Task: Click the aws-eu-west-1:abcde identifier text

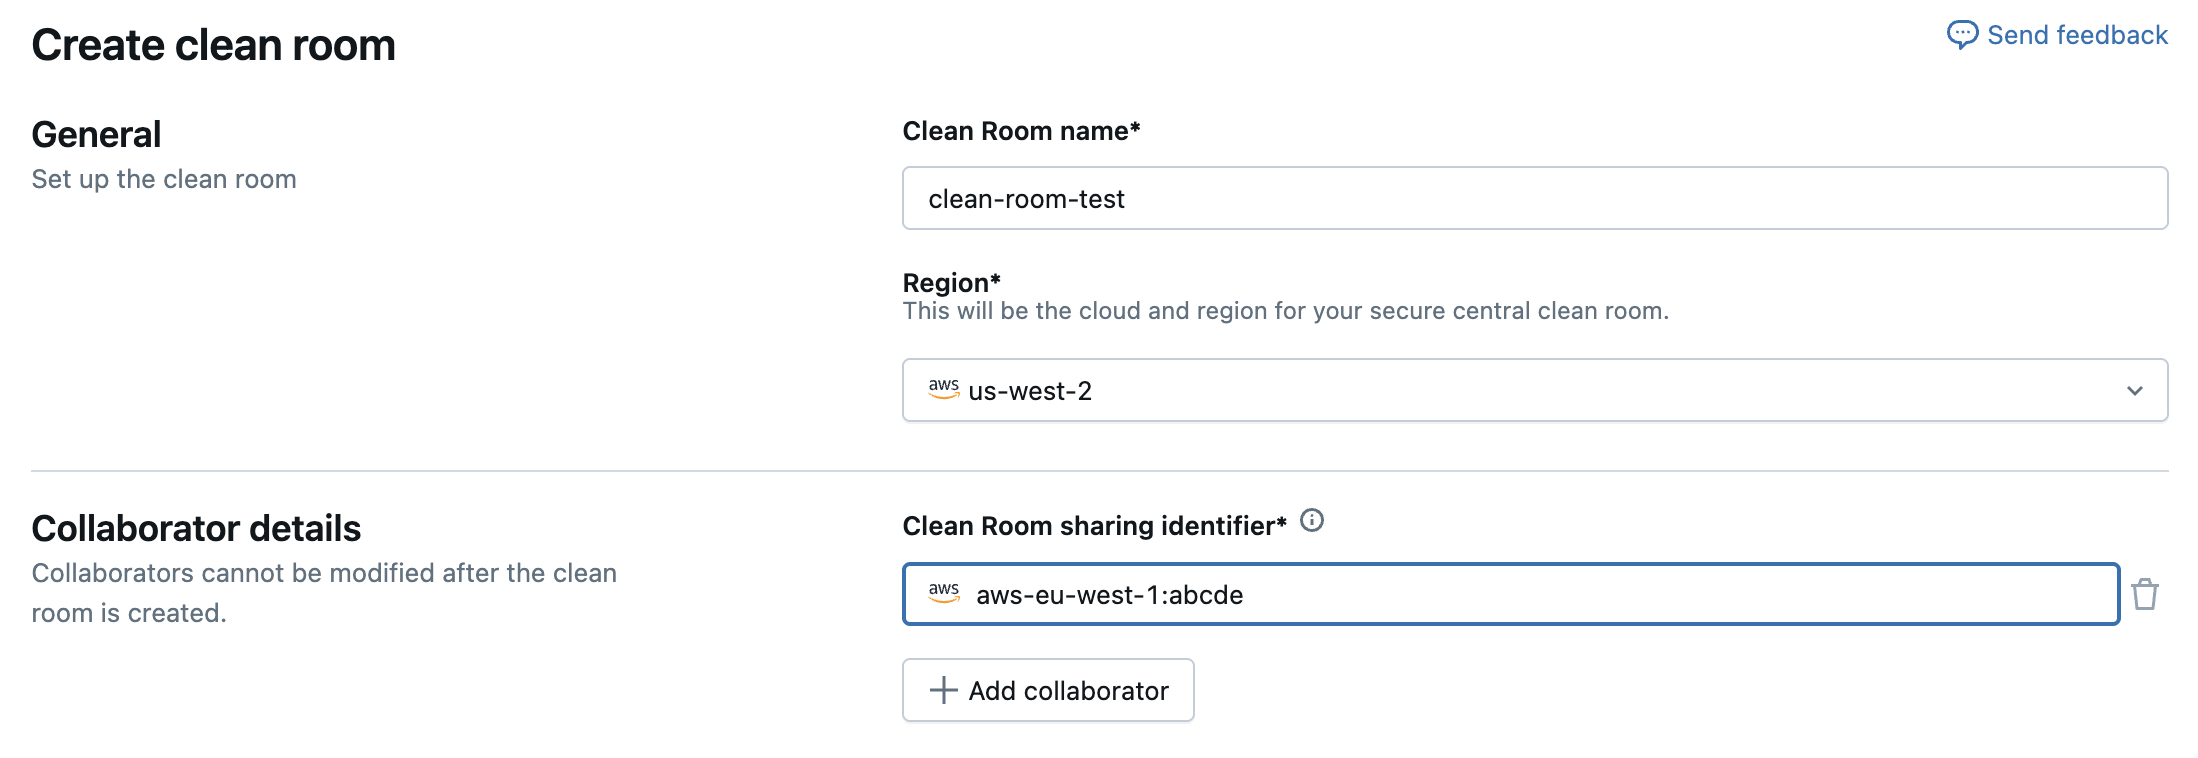Action: 1109,595
